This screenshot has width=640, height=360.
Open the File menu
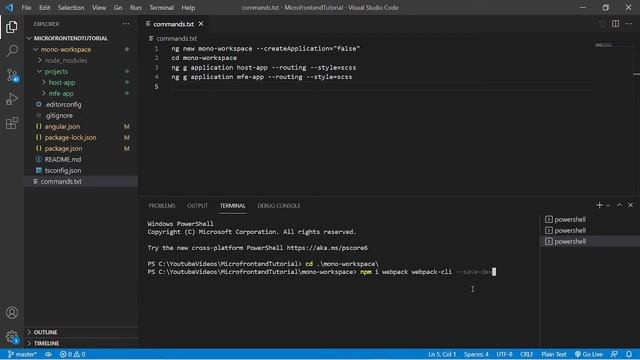click(x=26, y=7)
